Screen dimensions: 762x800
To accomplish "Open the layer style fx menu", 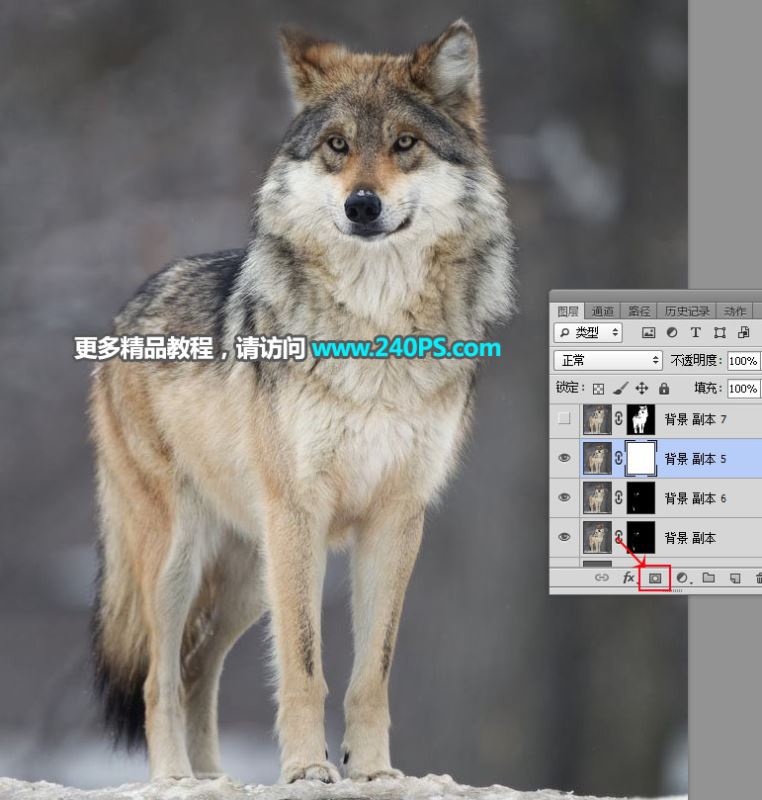I will [x=630, y=578].
